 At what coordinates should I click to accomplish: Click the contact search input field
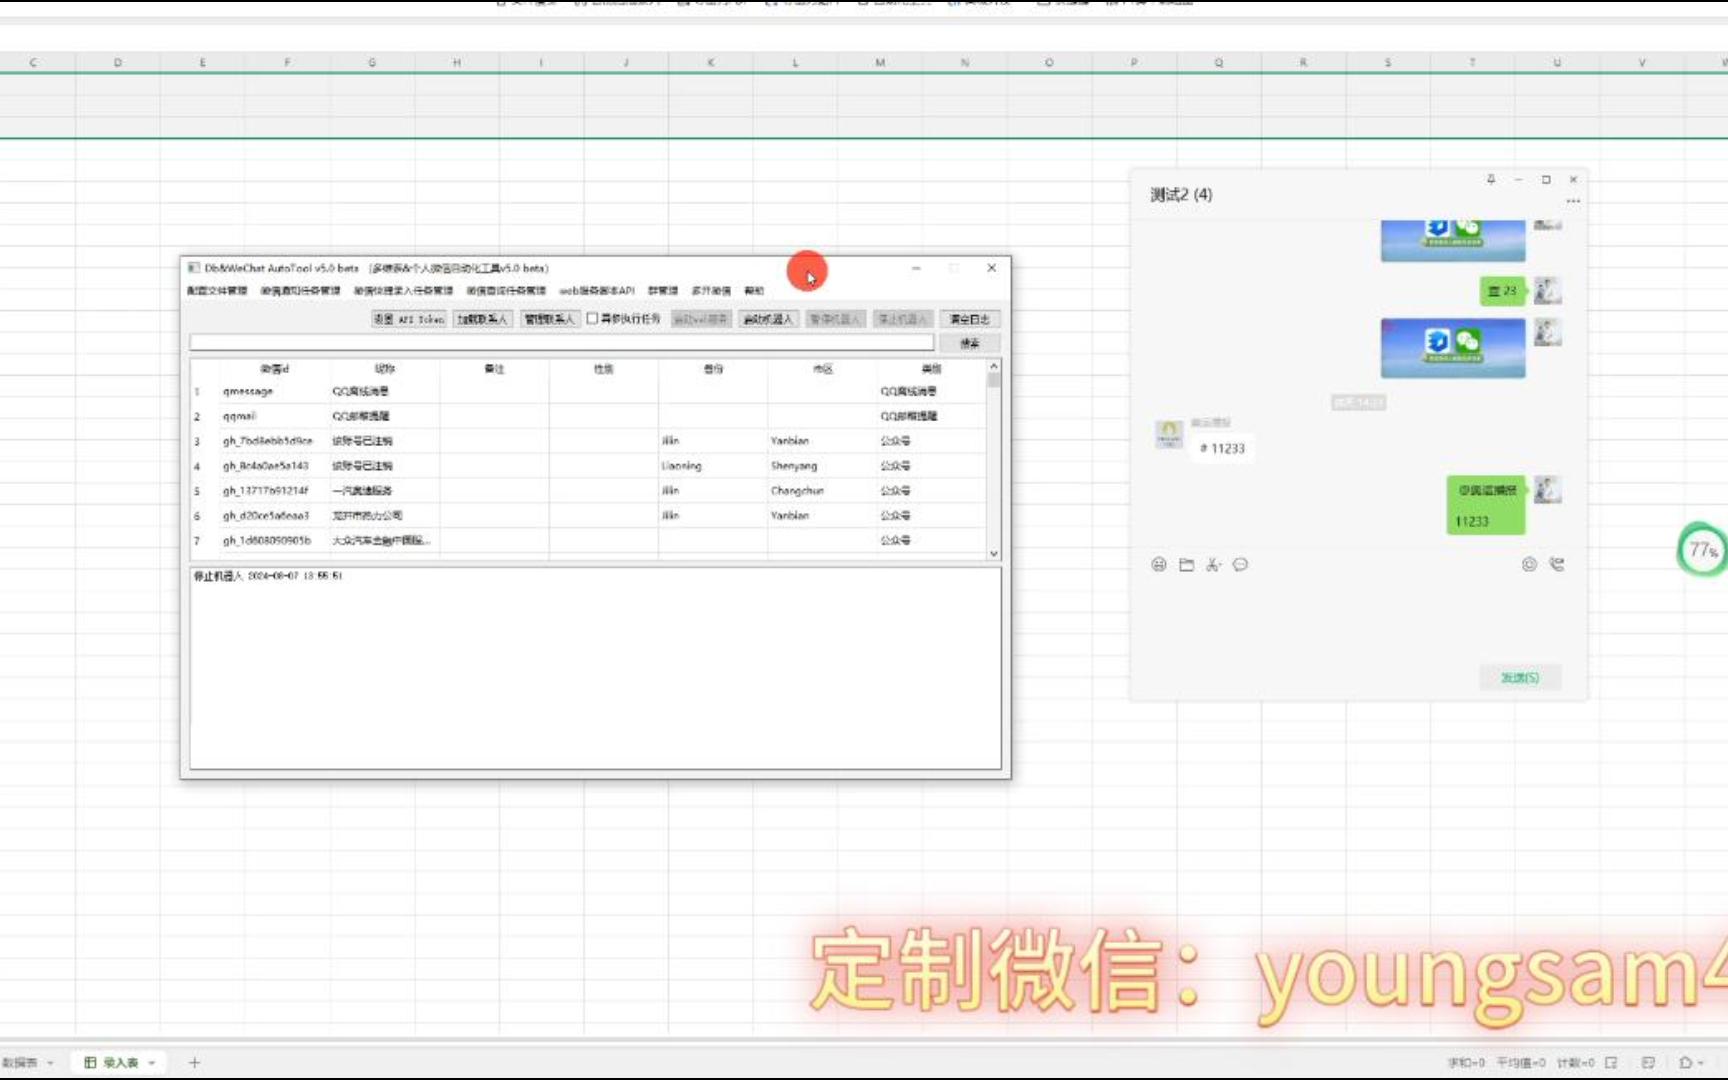click(562, 343)
